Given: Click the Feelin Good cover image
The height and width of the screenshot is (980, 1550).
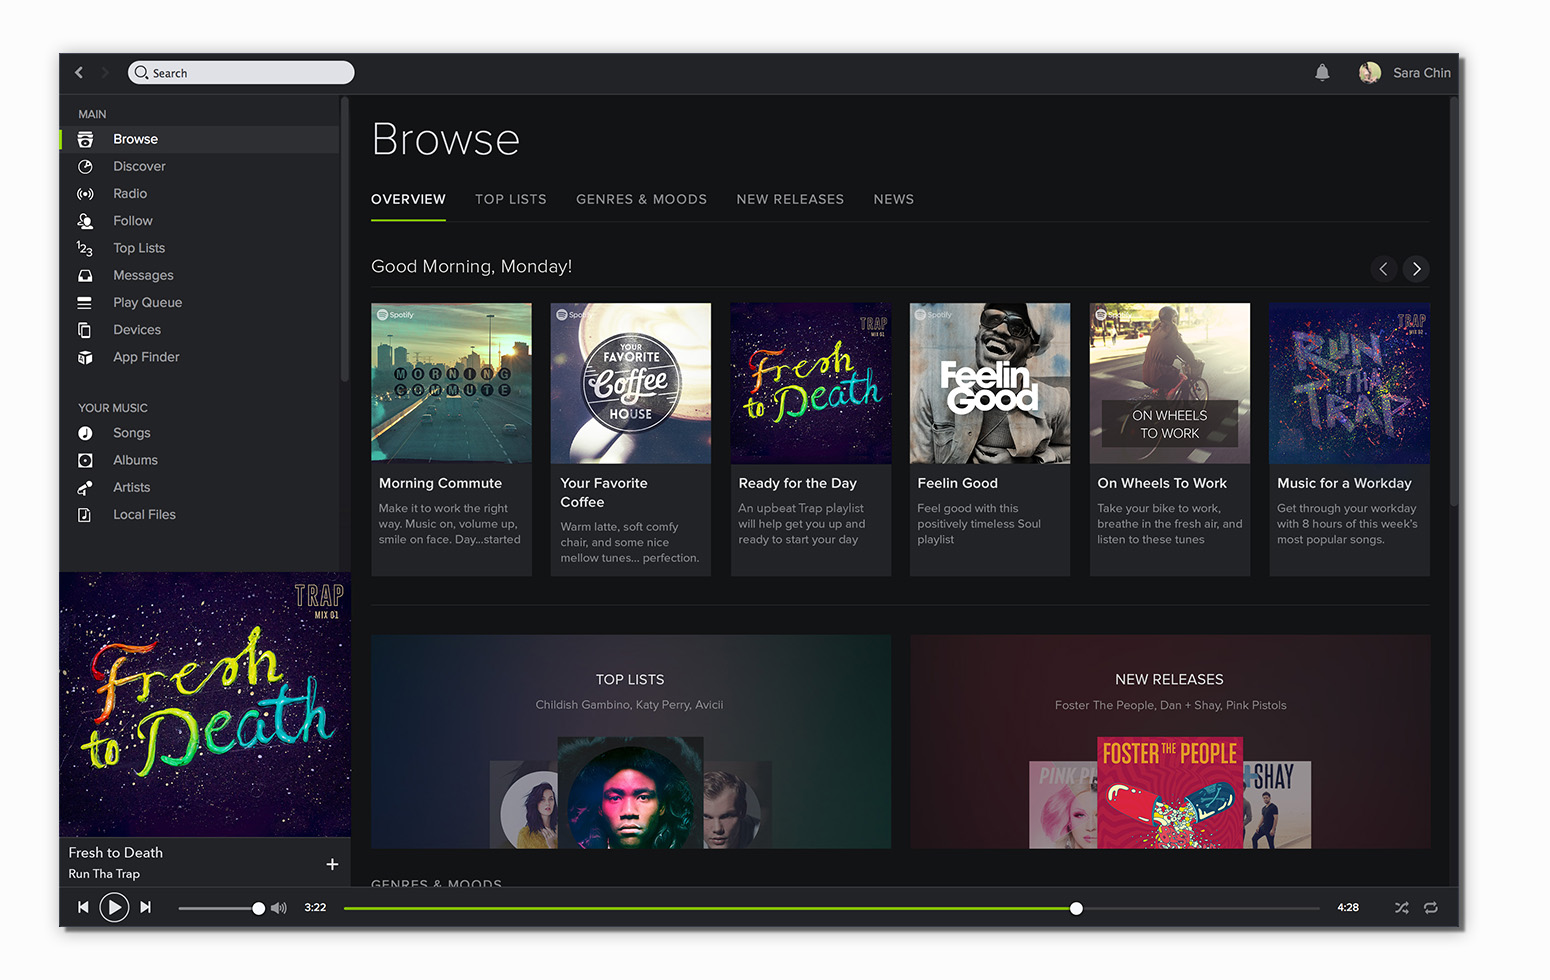Looking at the screenshot, I should [990, 383].
